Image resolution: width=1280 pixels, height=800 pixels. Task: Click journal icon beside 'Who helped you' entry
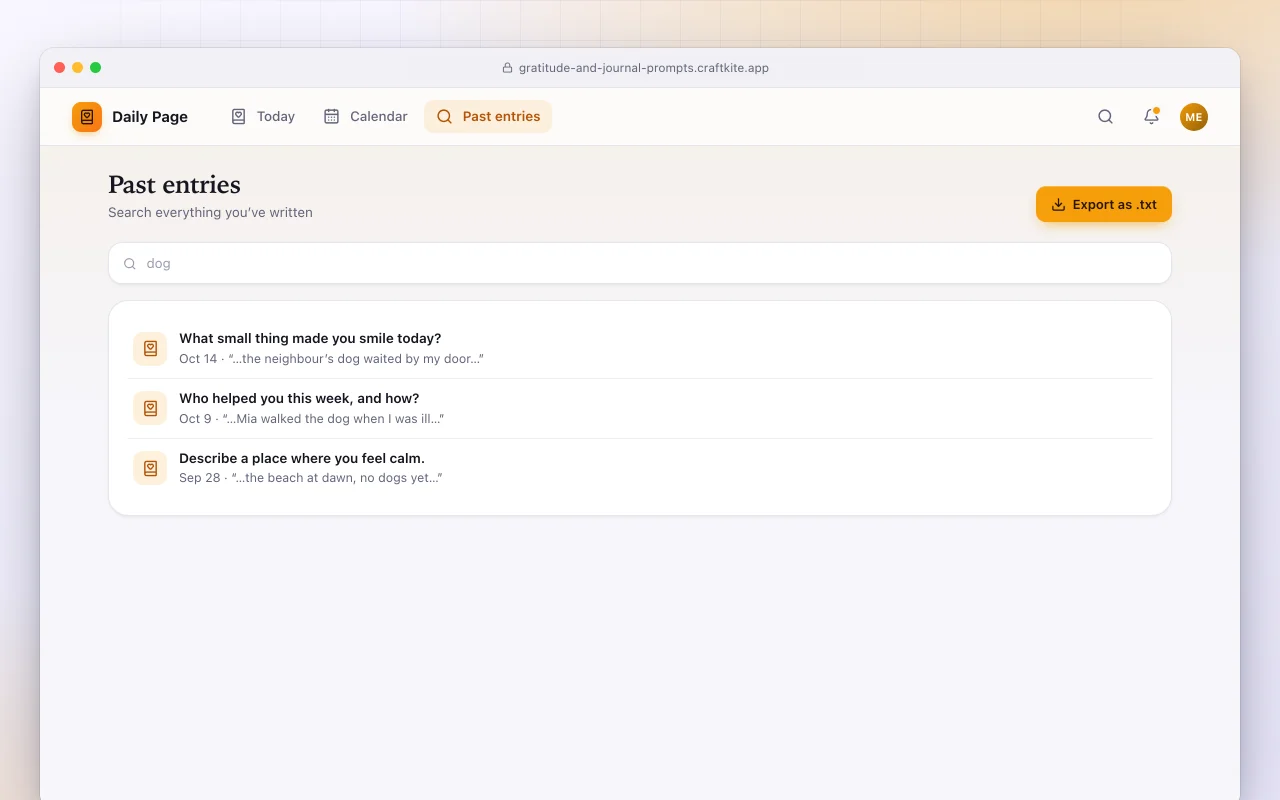tap(150, 408)
